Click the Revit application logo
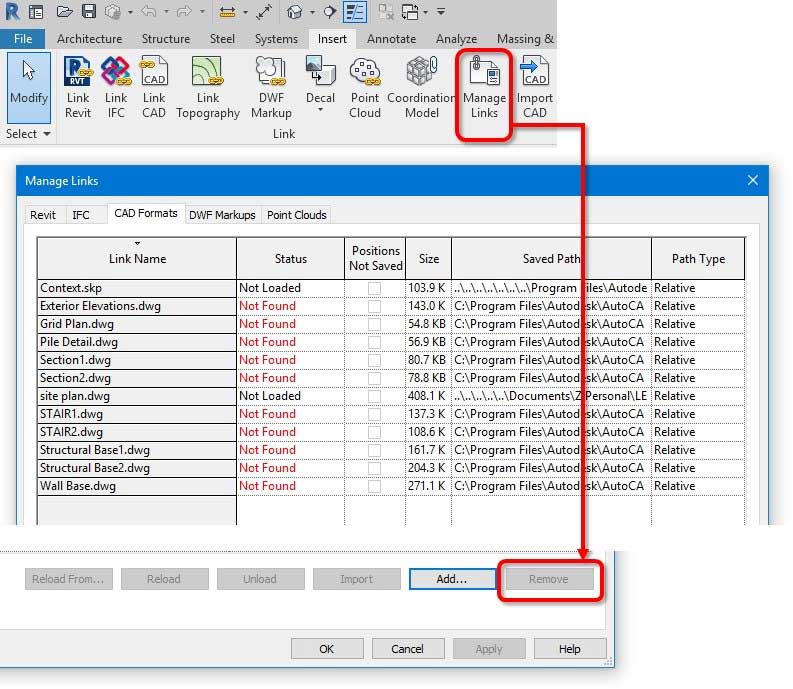 coord(12,11)
